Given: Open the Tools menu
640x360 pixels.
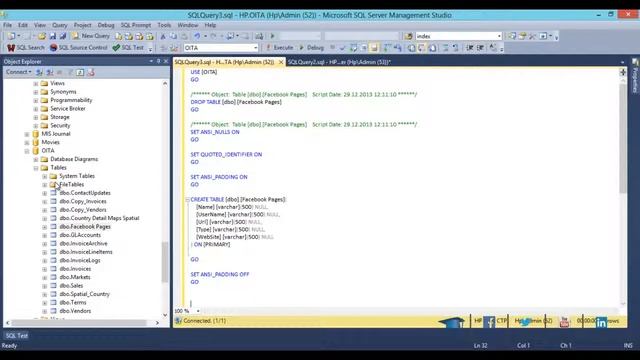Looking at the screenshot, I should (x=164, y=25).
